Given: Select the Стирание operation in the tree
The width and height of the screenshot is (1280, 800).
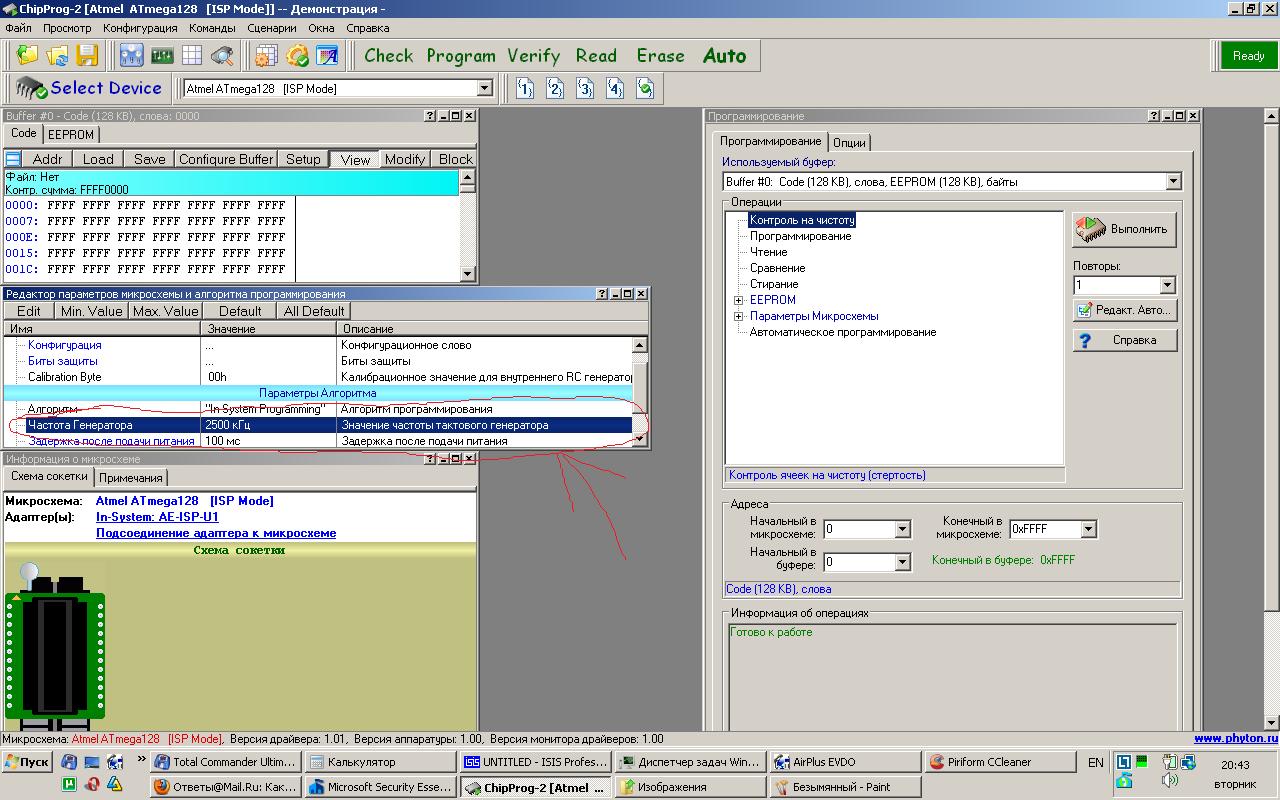Looking at the screenshot, I should point(774,284).
